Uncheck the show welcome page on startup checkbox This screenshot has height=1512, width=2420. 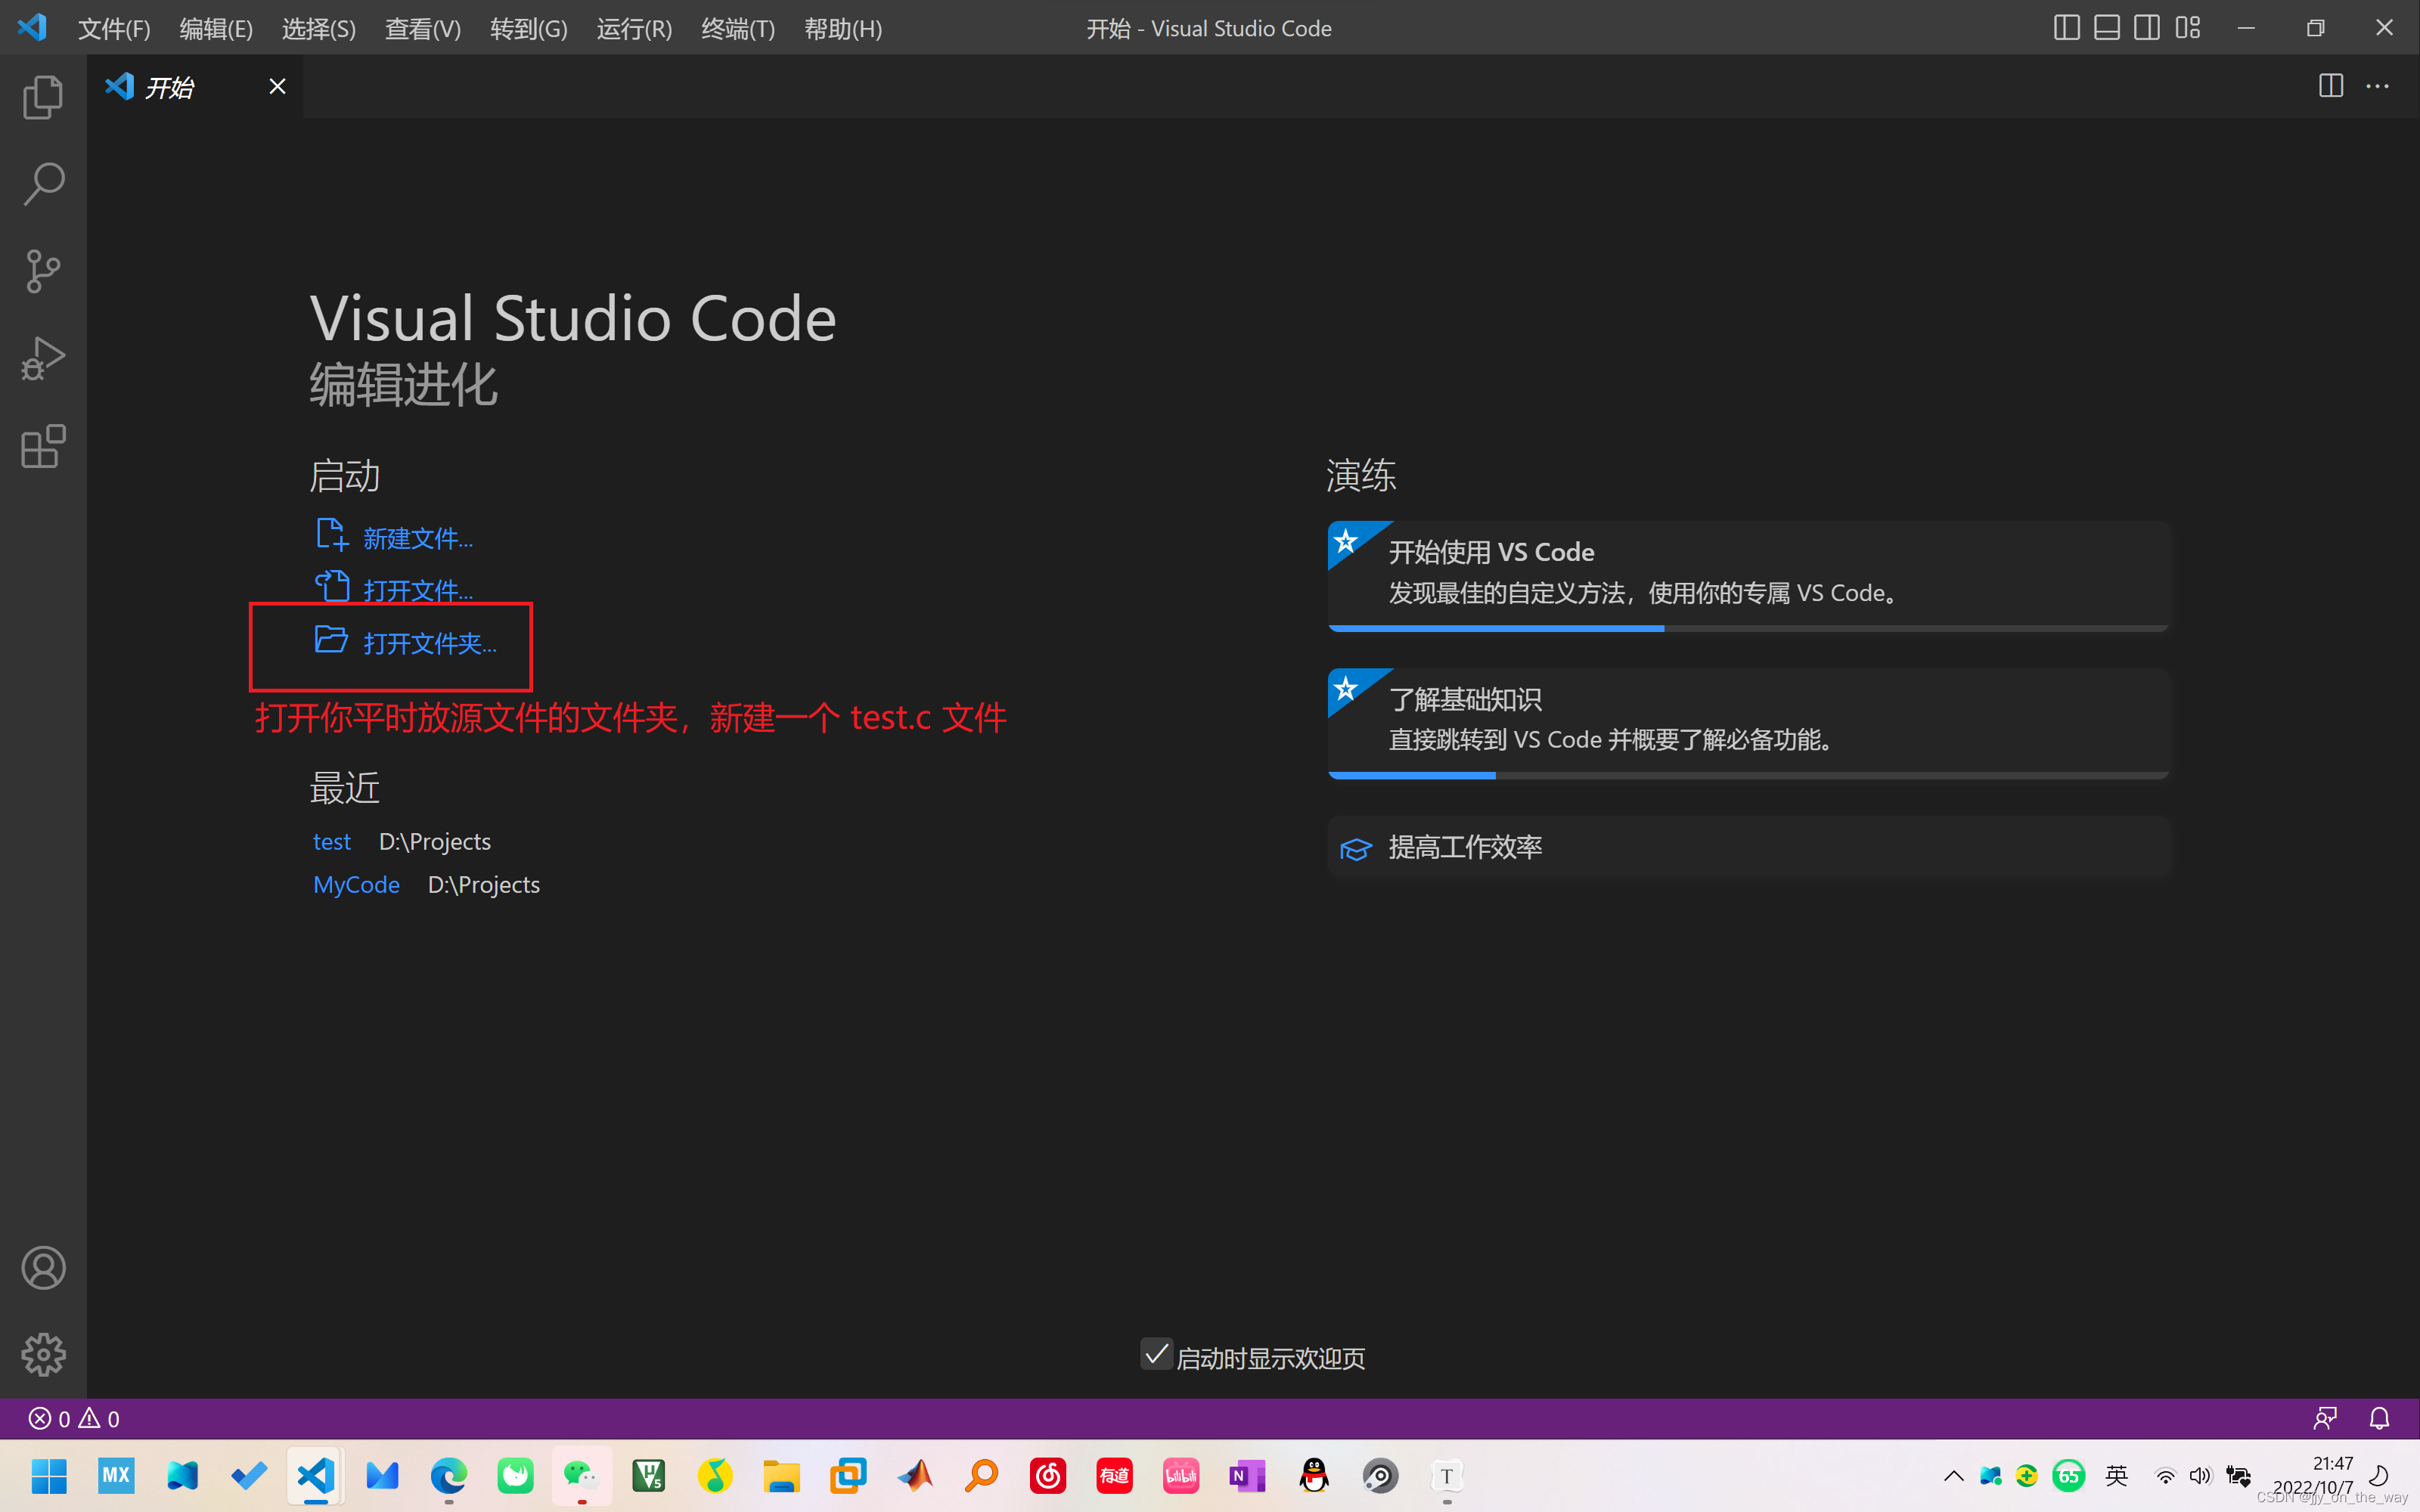pos(1156,1355)
